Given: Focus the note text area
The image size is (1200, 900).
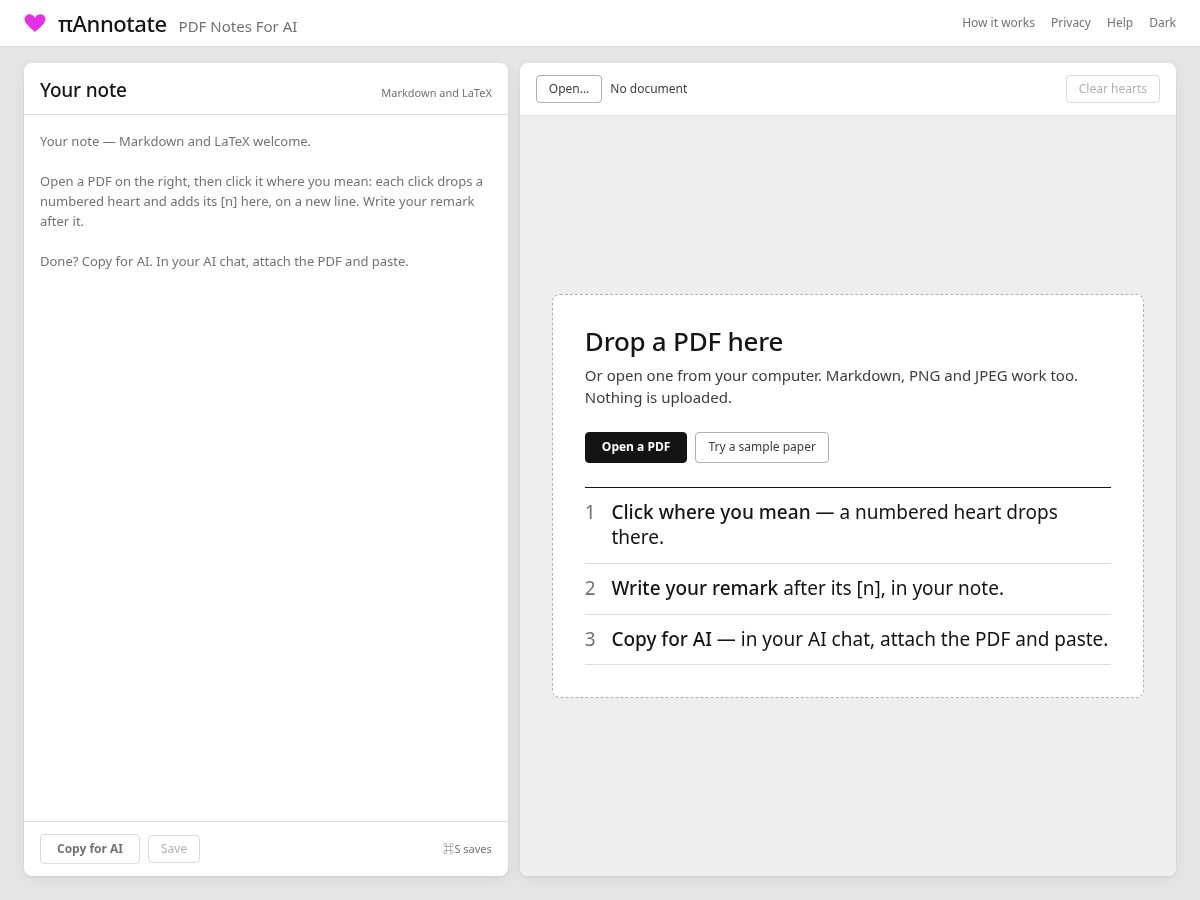Looking at the screenshot, I should (266, 468).
